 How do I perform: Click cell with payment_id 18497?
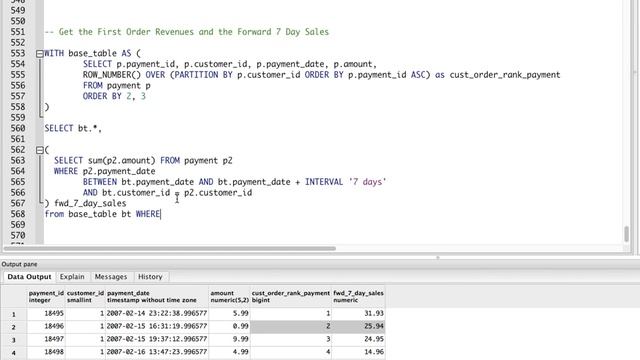click(x=46, y=339)
